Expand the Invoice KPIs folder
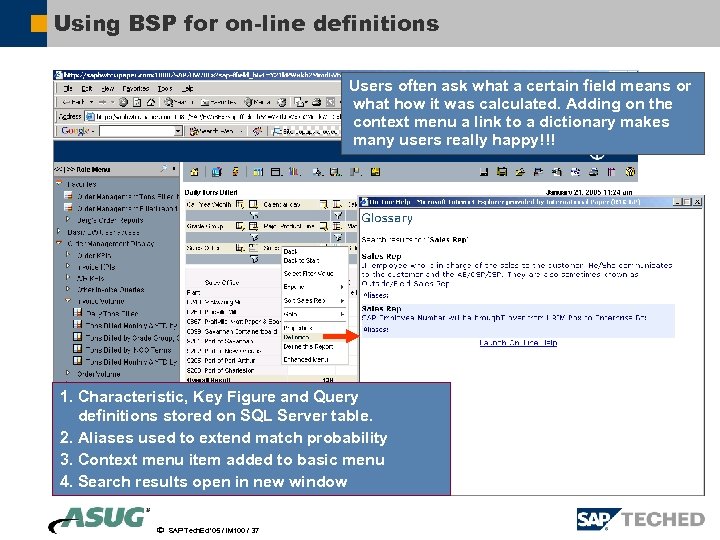The width and height of the screenshot is (720, 540). 68,266
